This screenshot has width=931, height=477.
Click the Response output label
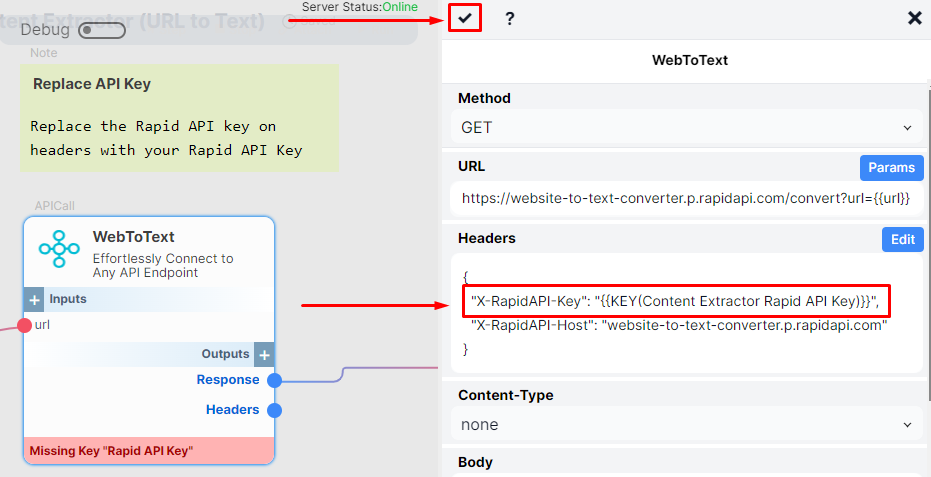[228, 380]
